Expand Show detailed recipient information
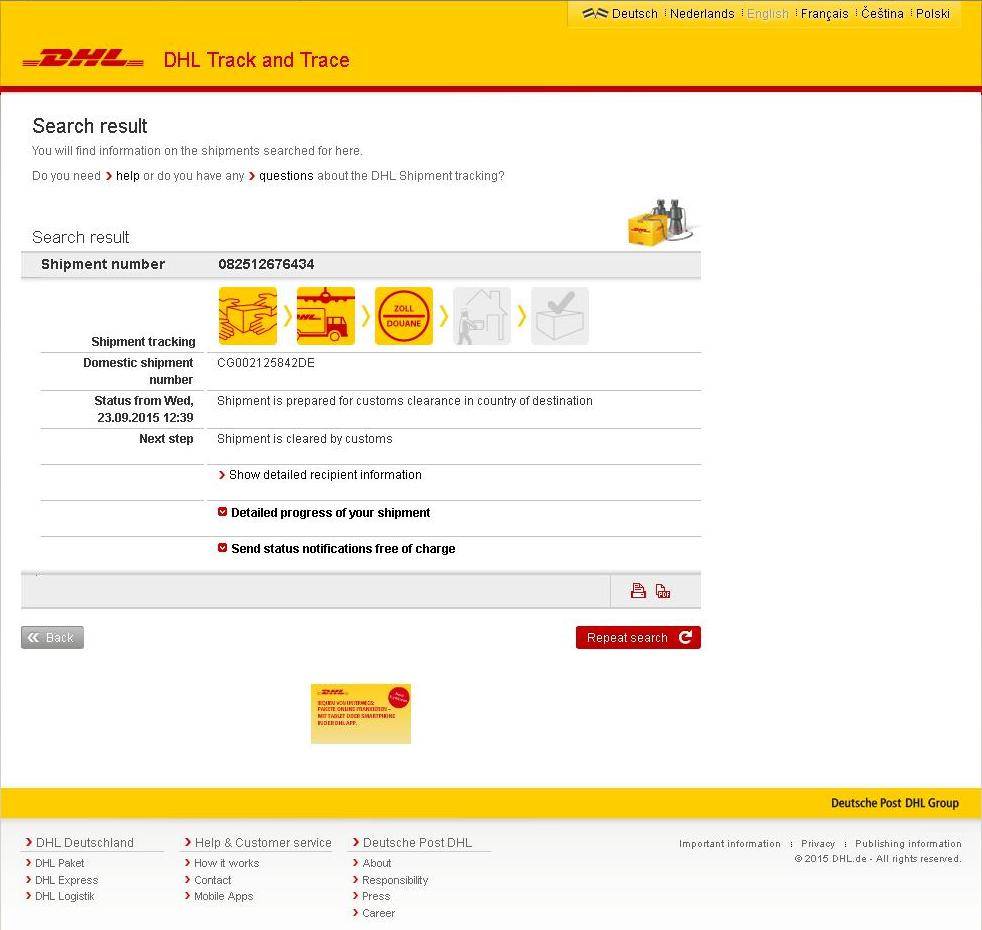This screenshot has height=930, width=982. click(325, 475)
